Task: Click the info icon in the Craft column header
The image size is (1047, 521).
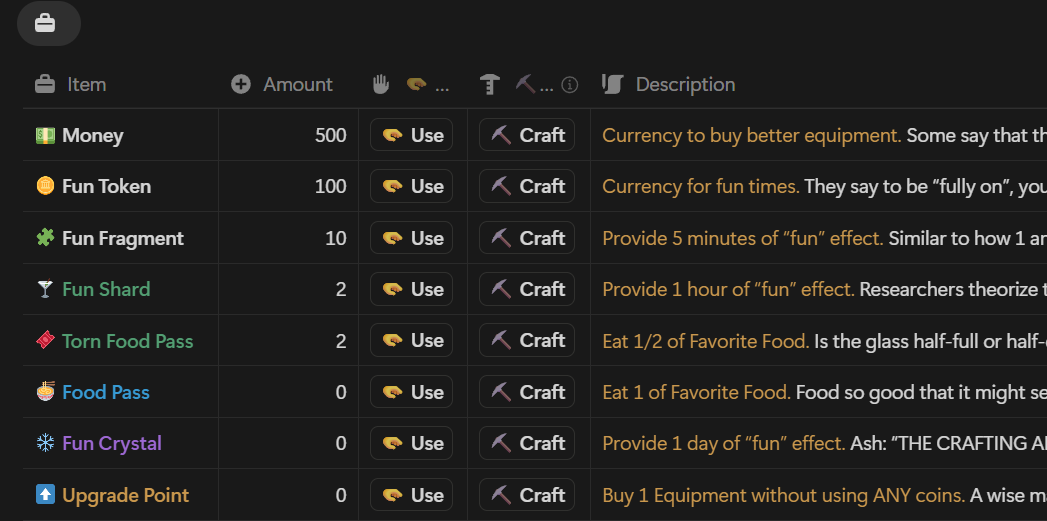Action: pos(570,85)
